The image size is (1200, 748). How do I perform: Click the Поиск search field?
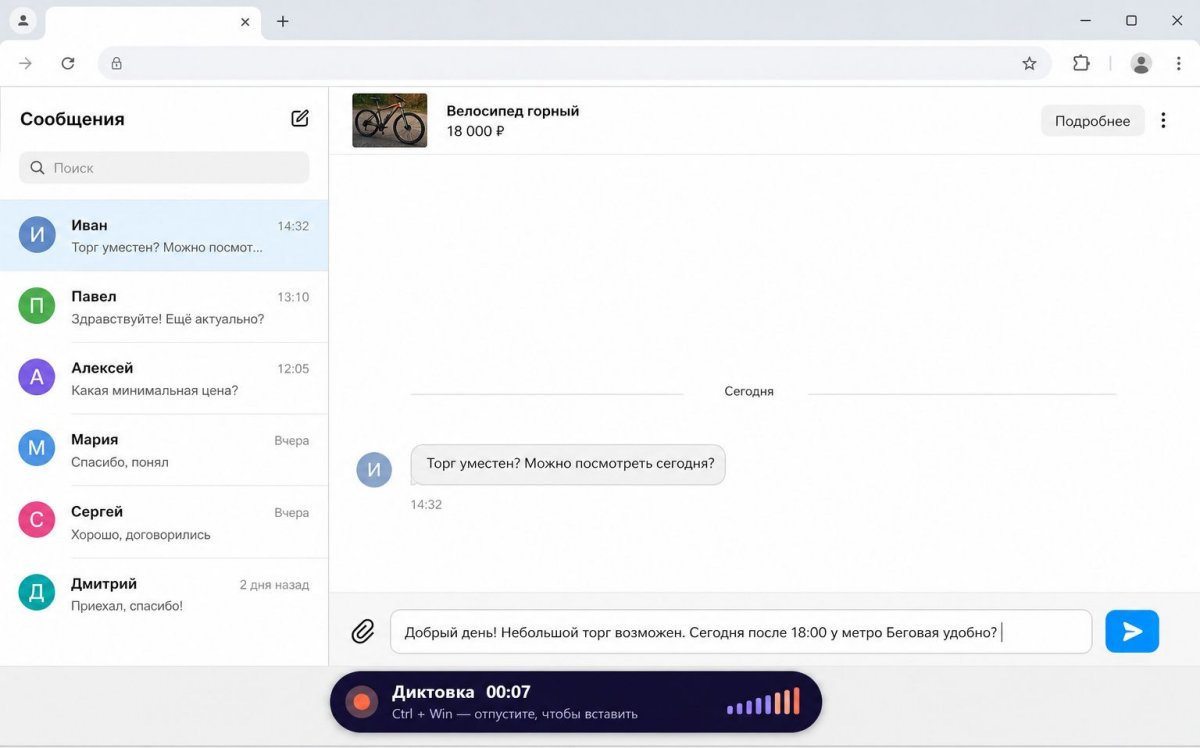pos(164,168)
